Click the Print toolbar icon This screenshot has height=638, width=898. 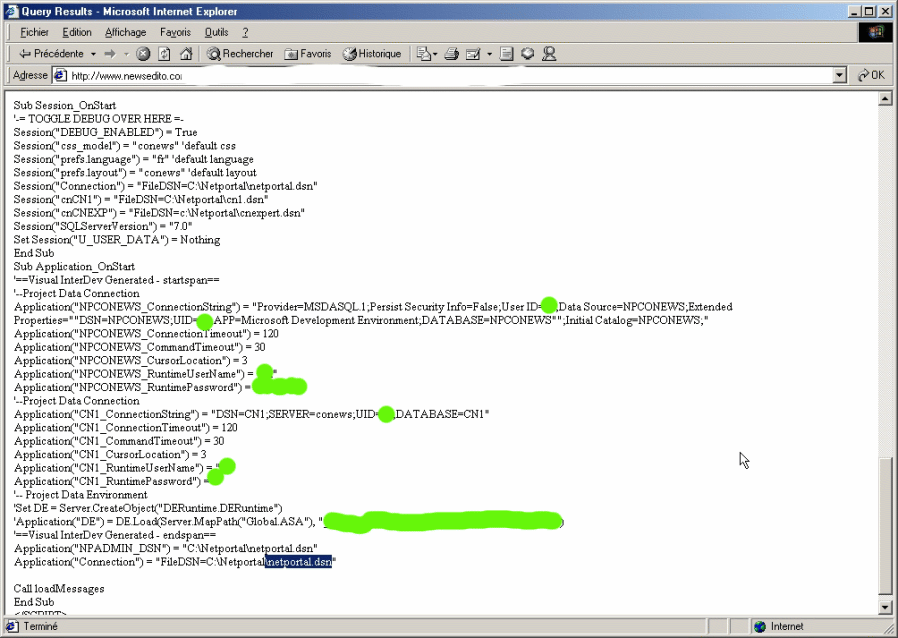pyautogui.click(x=451, y=54)
